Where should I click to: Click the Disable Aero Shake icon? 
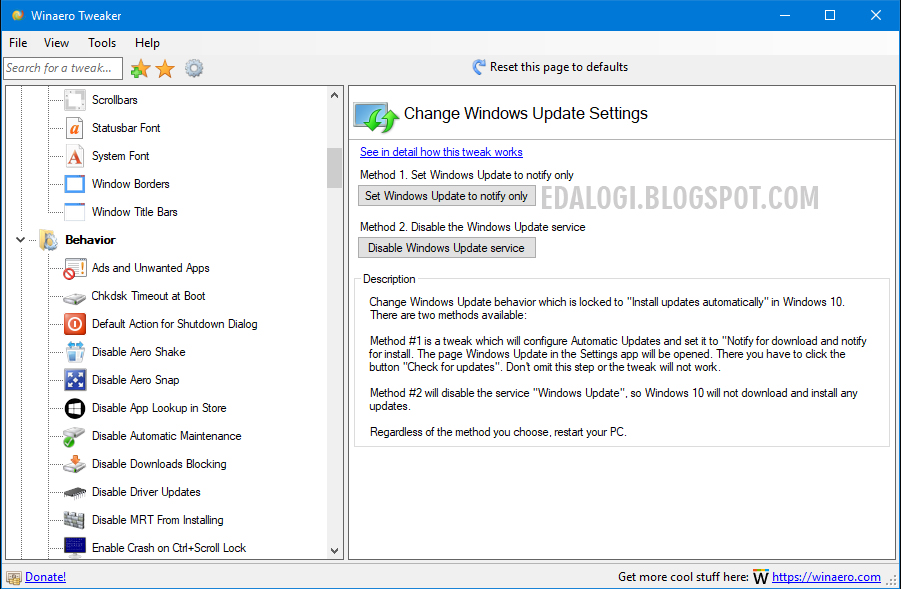tap(75, 352)
